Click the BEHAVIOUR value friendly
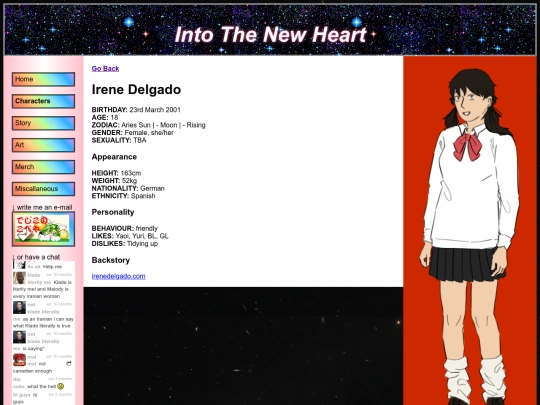This screenshot has width=540, height=405. [x=147, y=228]
